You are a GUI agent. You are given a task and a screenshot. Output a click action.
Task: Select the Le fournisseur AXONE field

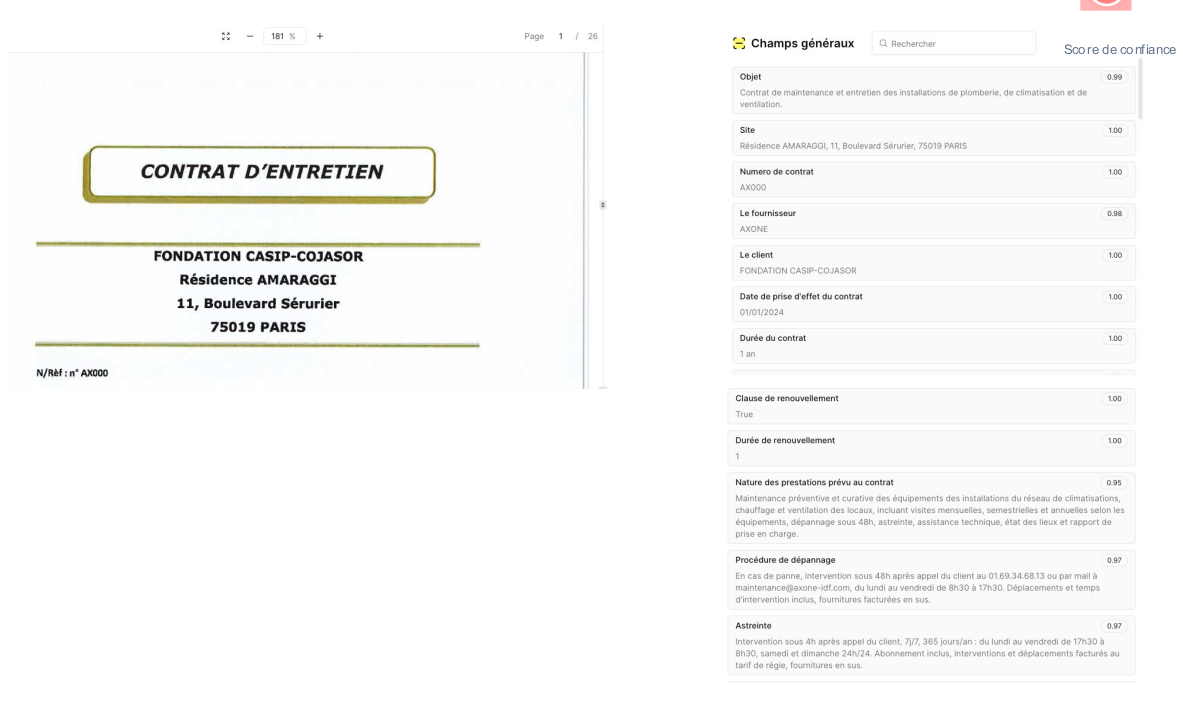pos(930,221)
